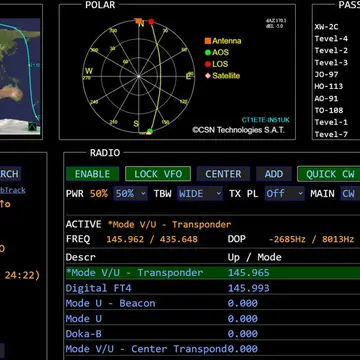This screenshot has height=360, width=360.
Task: Select the *Mode V/U - Transponder row
Action: [213, 273]
